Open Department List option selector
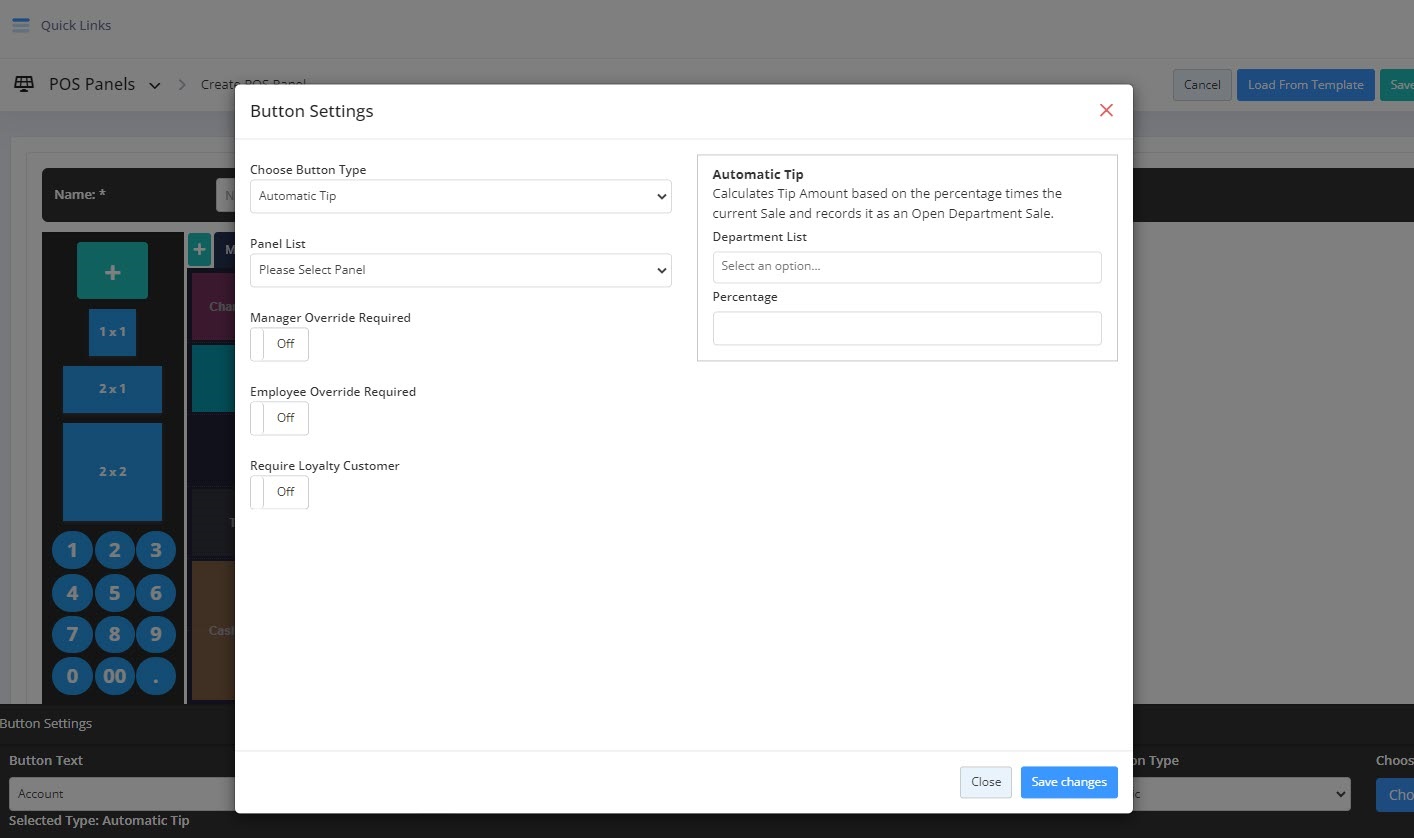Viewport: 1414px width, 838px height. 906,267
